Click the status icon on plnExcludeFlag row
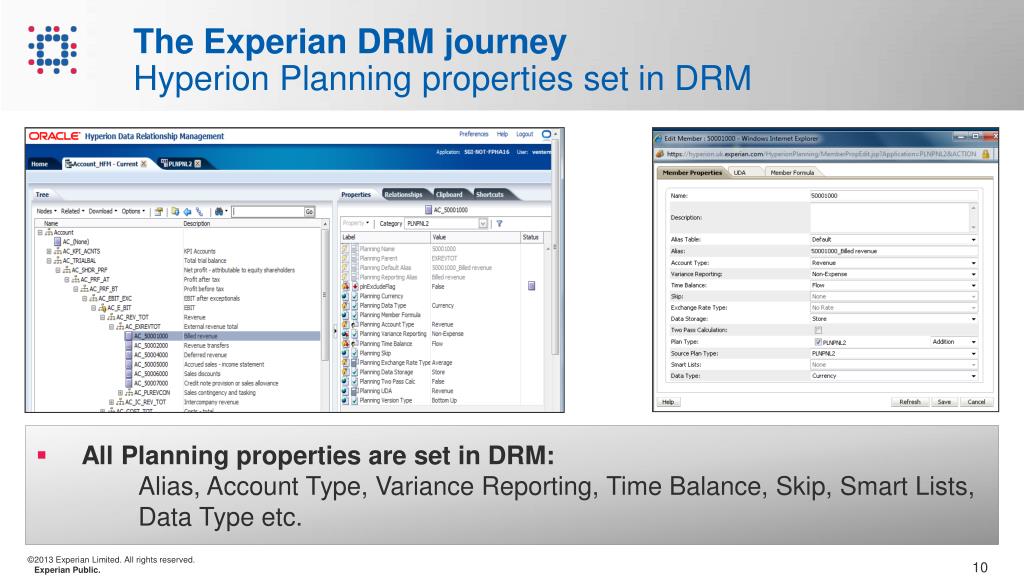 click(532, 286)
